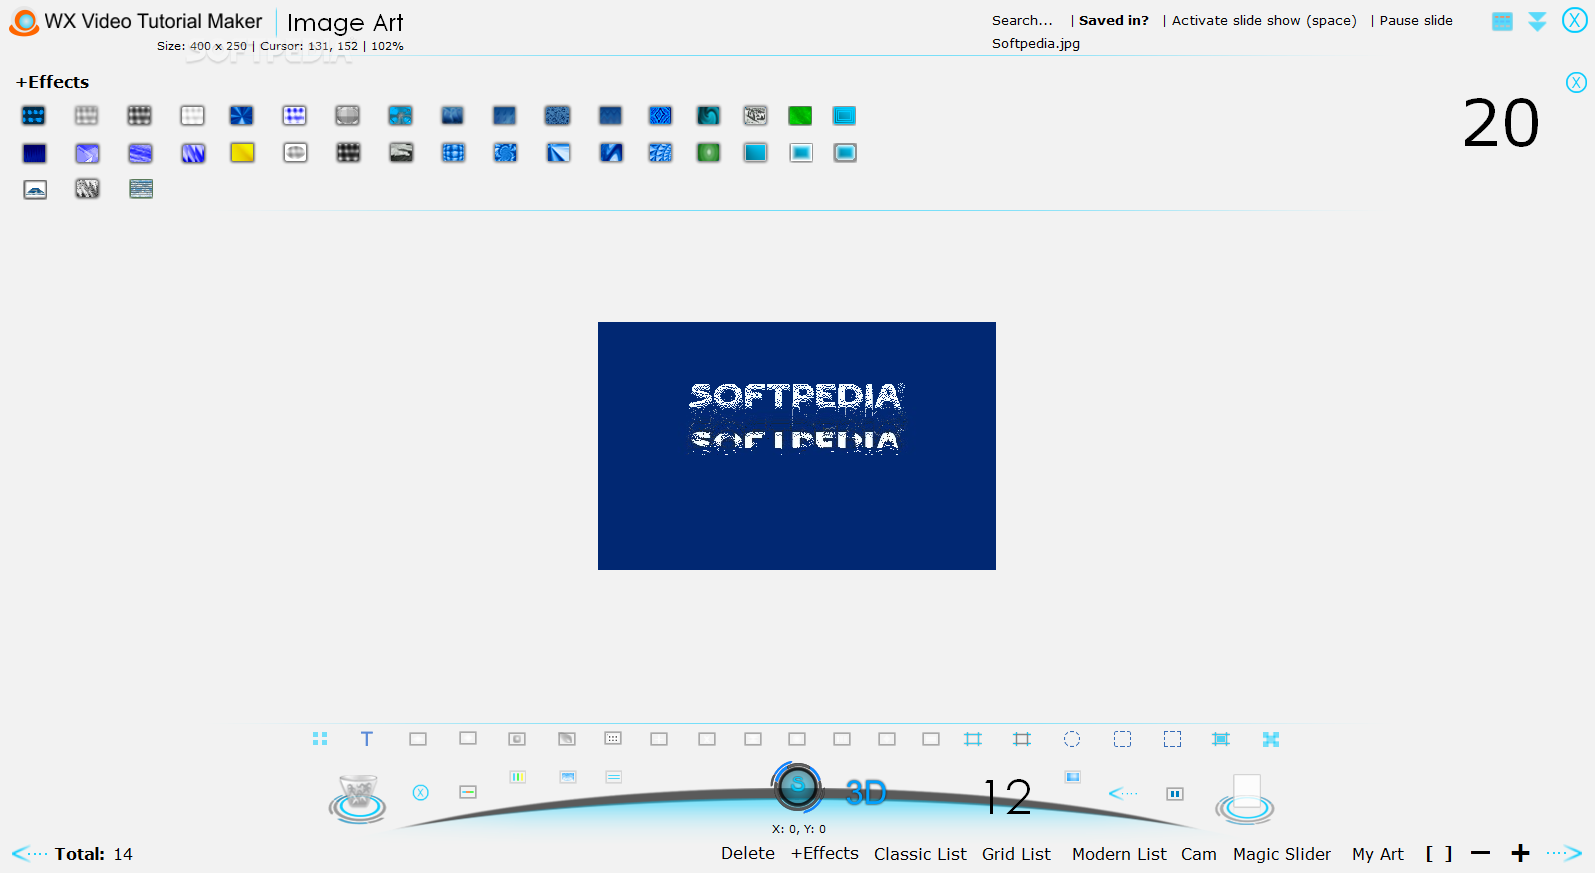
Task: Apply the yellow color effect
Action: 242,152
